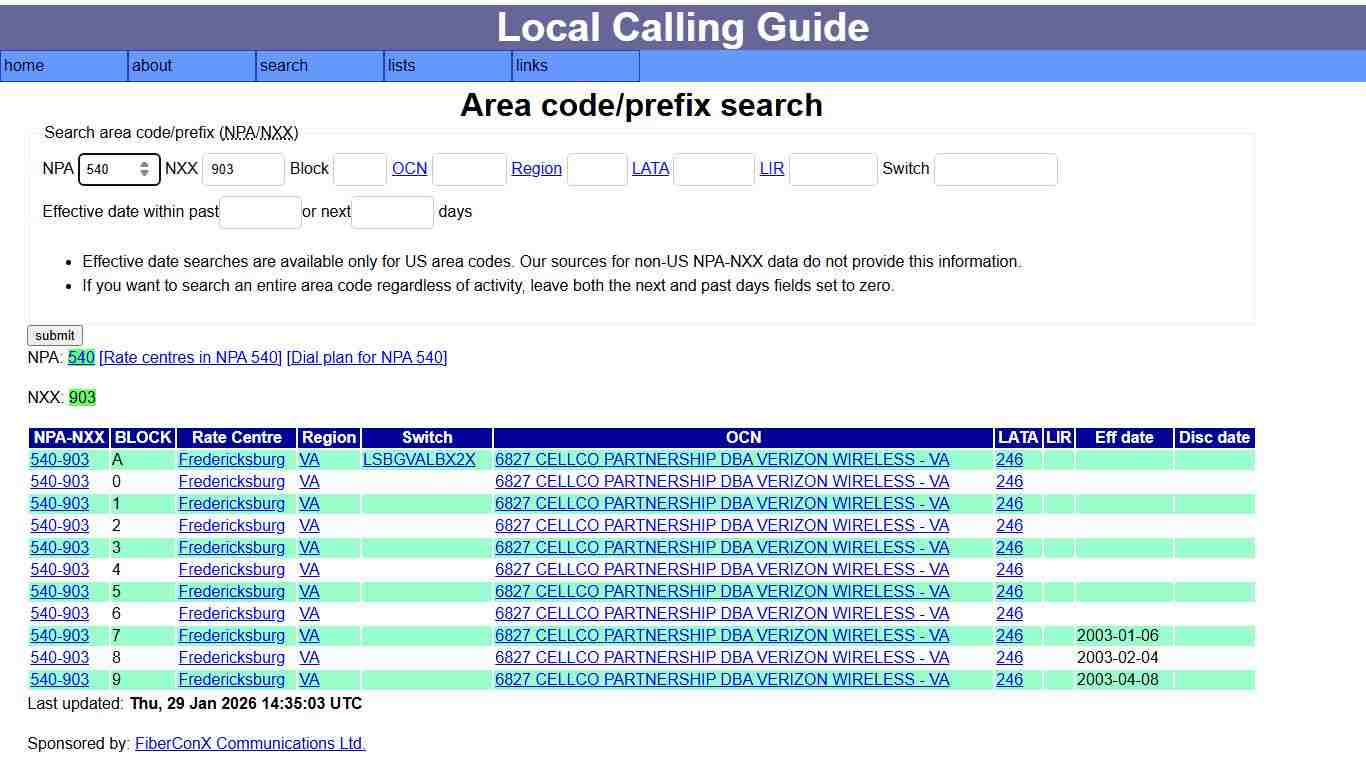This screenshot has width=1366, height=768.
Task: Click the 'Effective date within past' days field
Action: coord(260,212)
